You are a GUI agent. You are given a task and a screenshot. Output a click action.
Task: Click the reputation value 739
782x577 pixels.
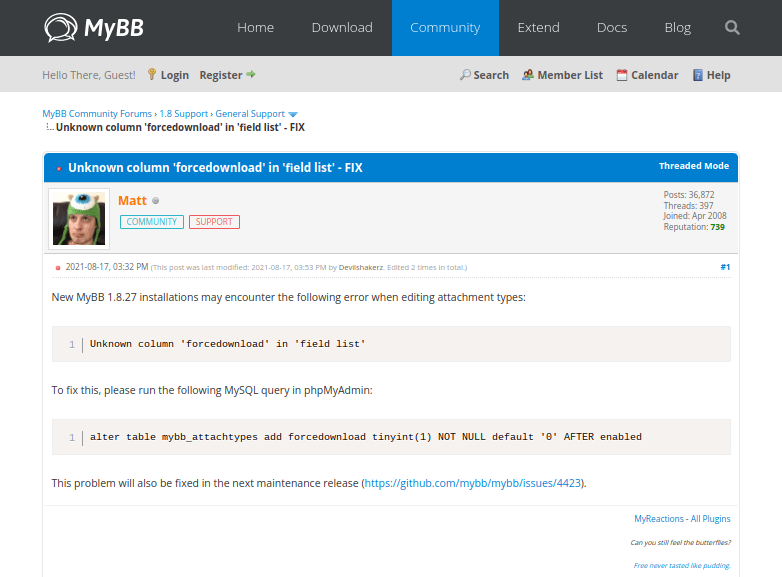click(x=717, y=227)
